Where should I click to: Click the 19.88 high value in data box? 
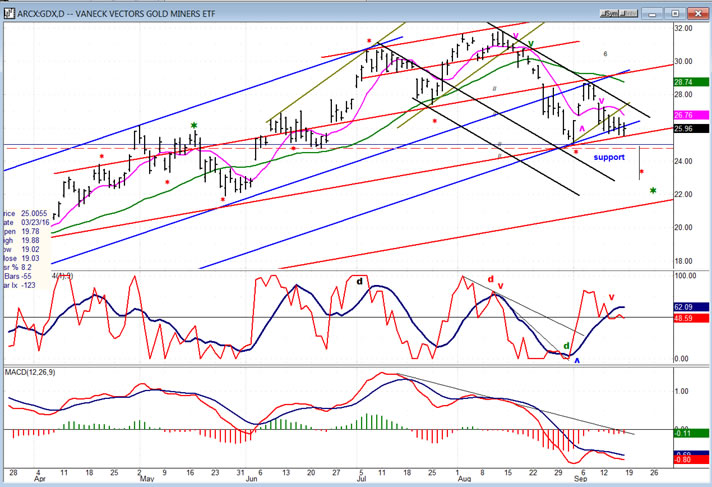(x=30, y=240)
